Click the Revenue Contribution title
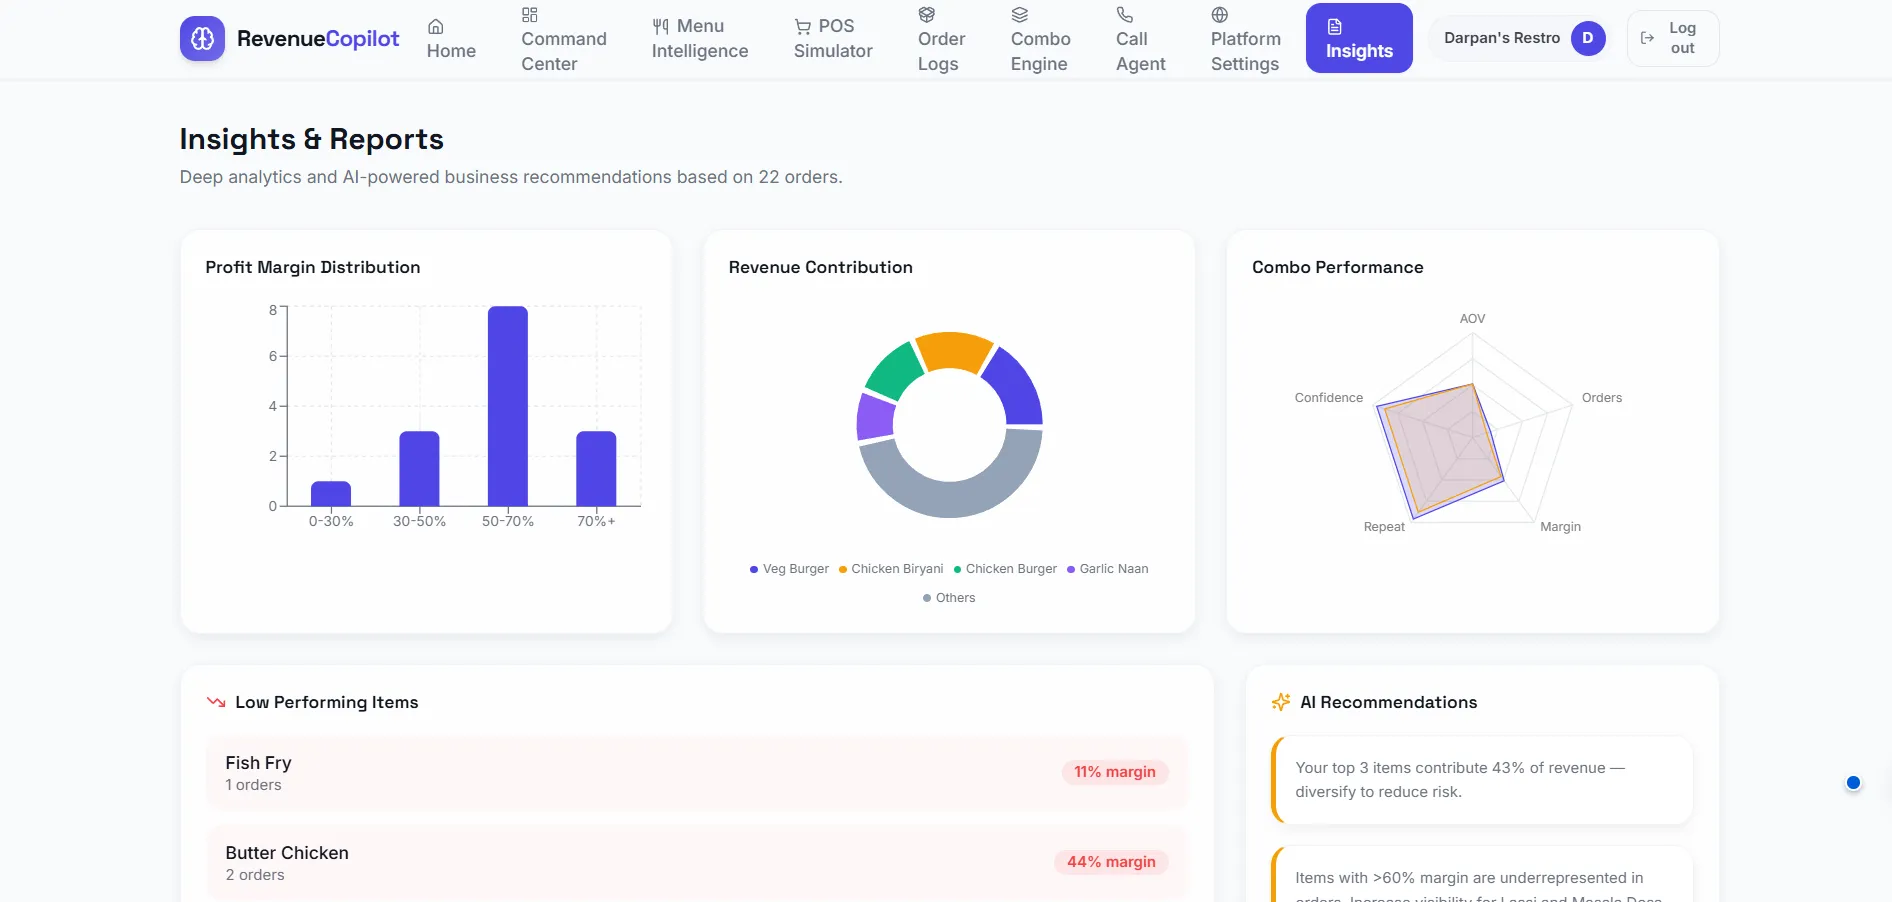This screenshot has width=1892, height=902. 820,267
